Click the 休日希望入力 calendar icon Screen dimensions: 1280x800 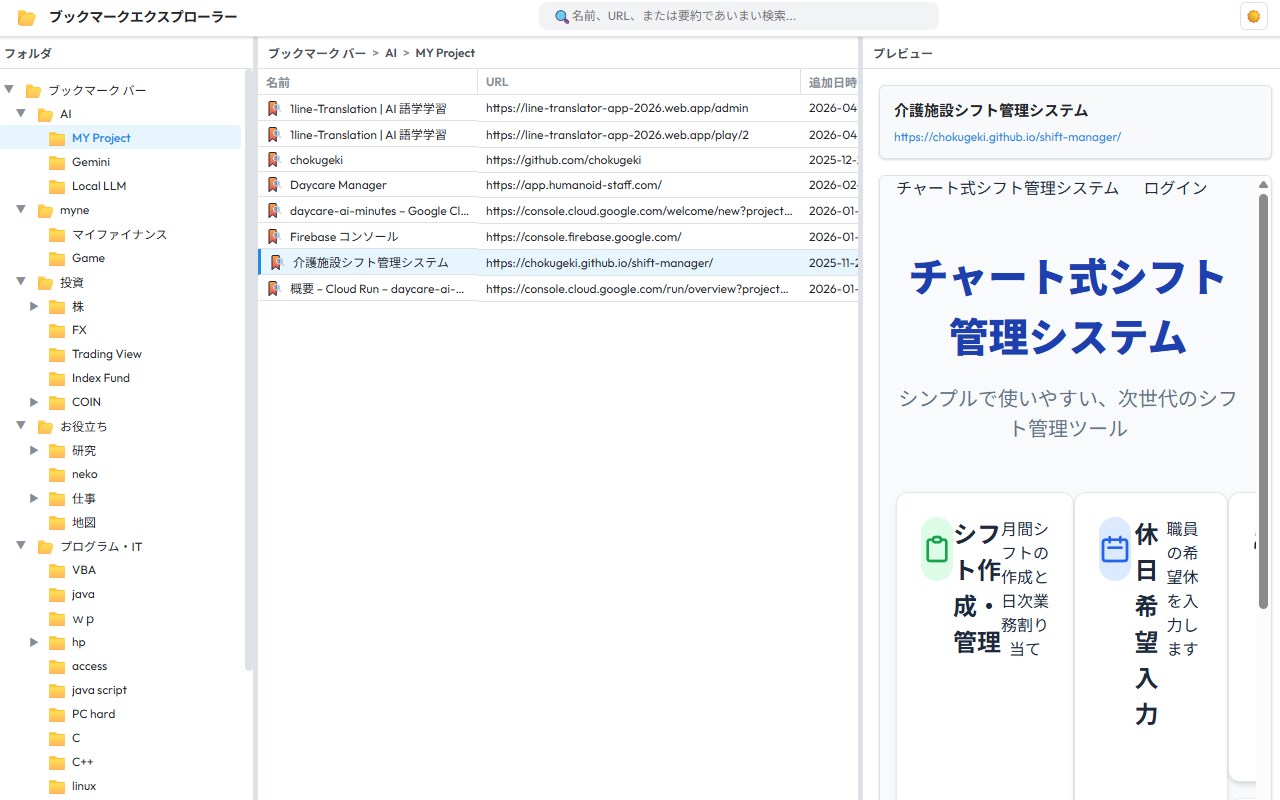point(1115,549)
